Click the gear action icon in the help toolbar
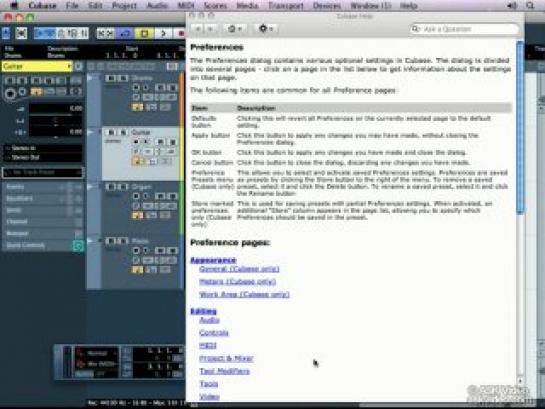 coord(266,28)
